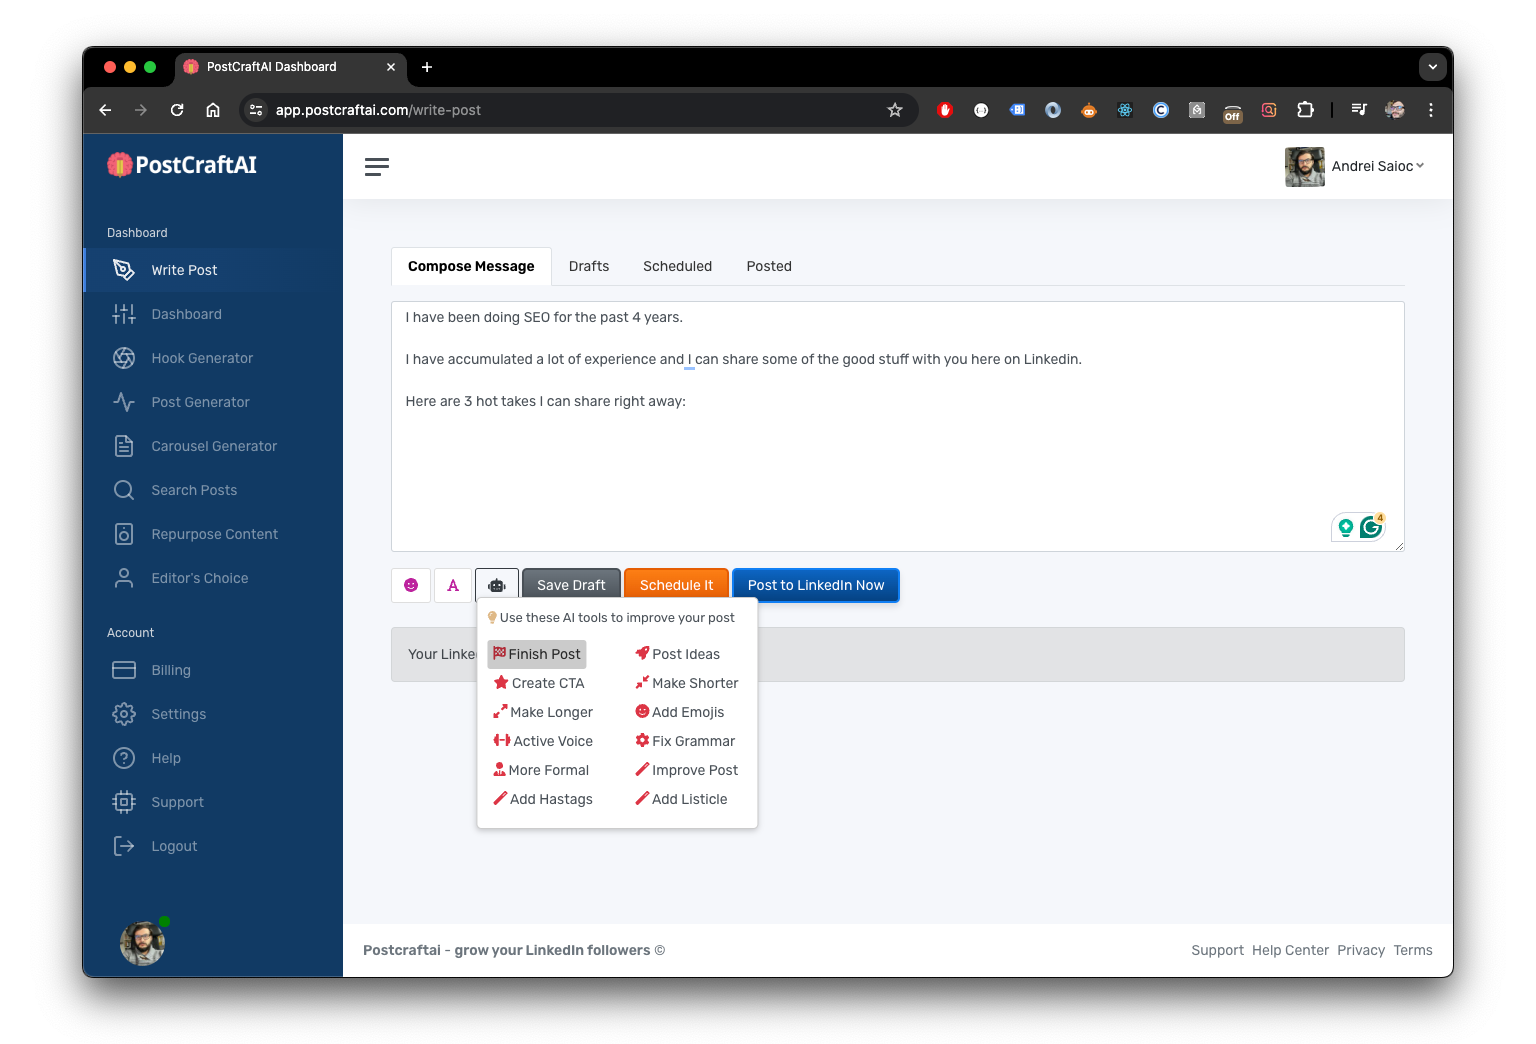This screenshot has width=1536, height=1044.
Task: Expand the tab search dropdown arrow
Action: click(x=1433, y=67)
